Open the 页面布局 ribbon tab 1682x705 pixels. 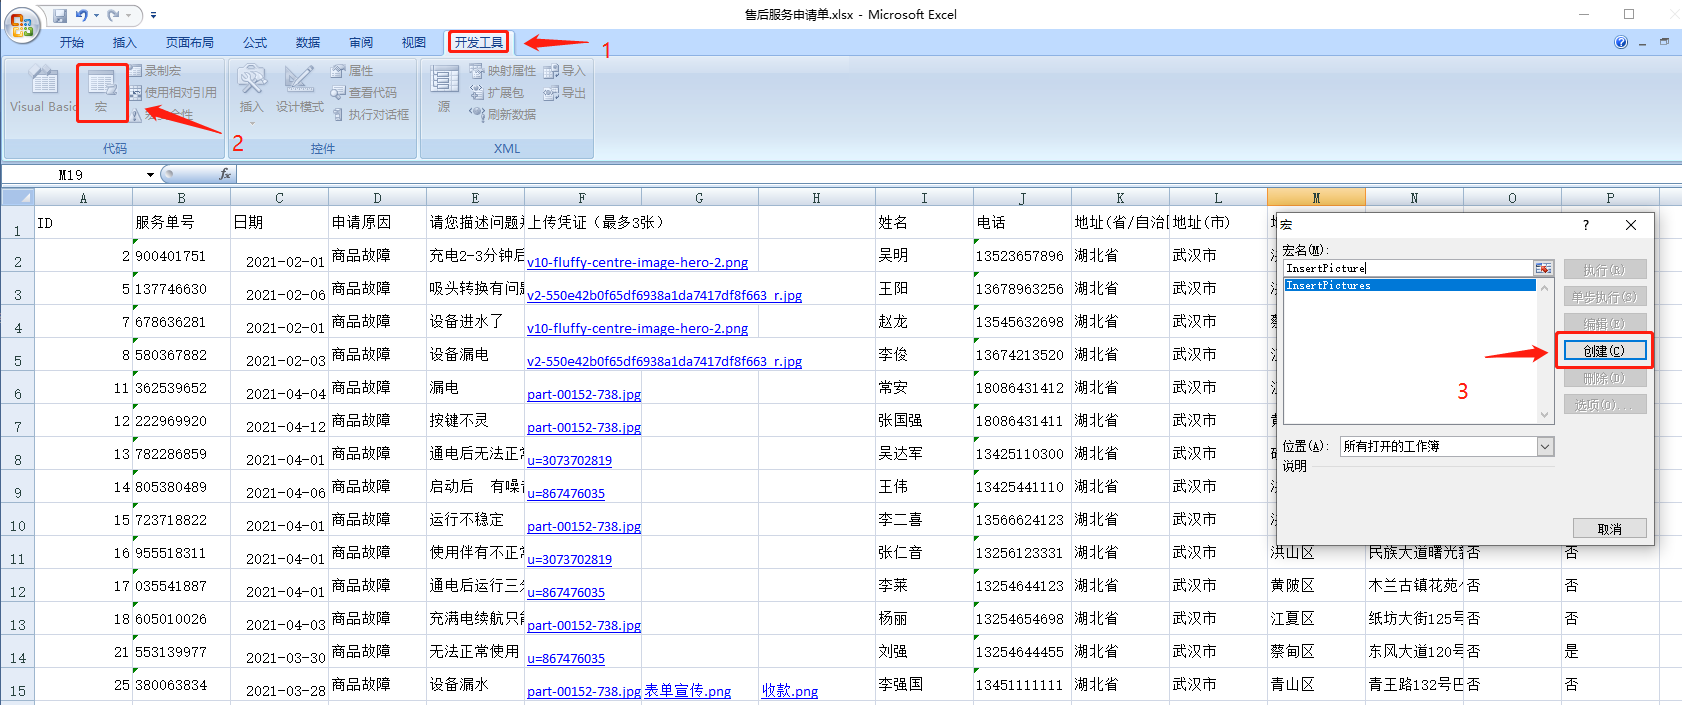(189, 42)
